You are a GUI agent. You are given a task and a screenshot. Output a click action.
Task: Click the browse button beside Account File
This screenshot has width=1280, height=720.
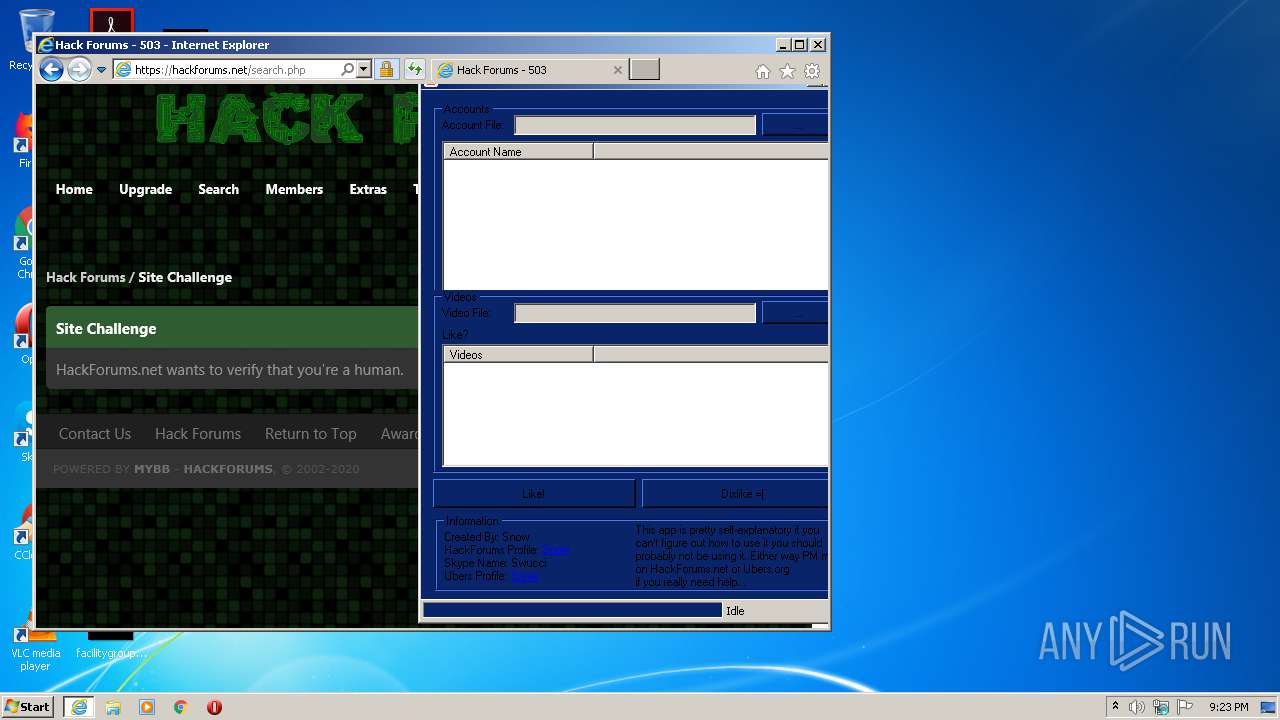click(x=795, y=124)
